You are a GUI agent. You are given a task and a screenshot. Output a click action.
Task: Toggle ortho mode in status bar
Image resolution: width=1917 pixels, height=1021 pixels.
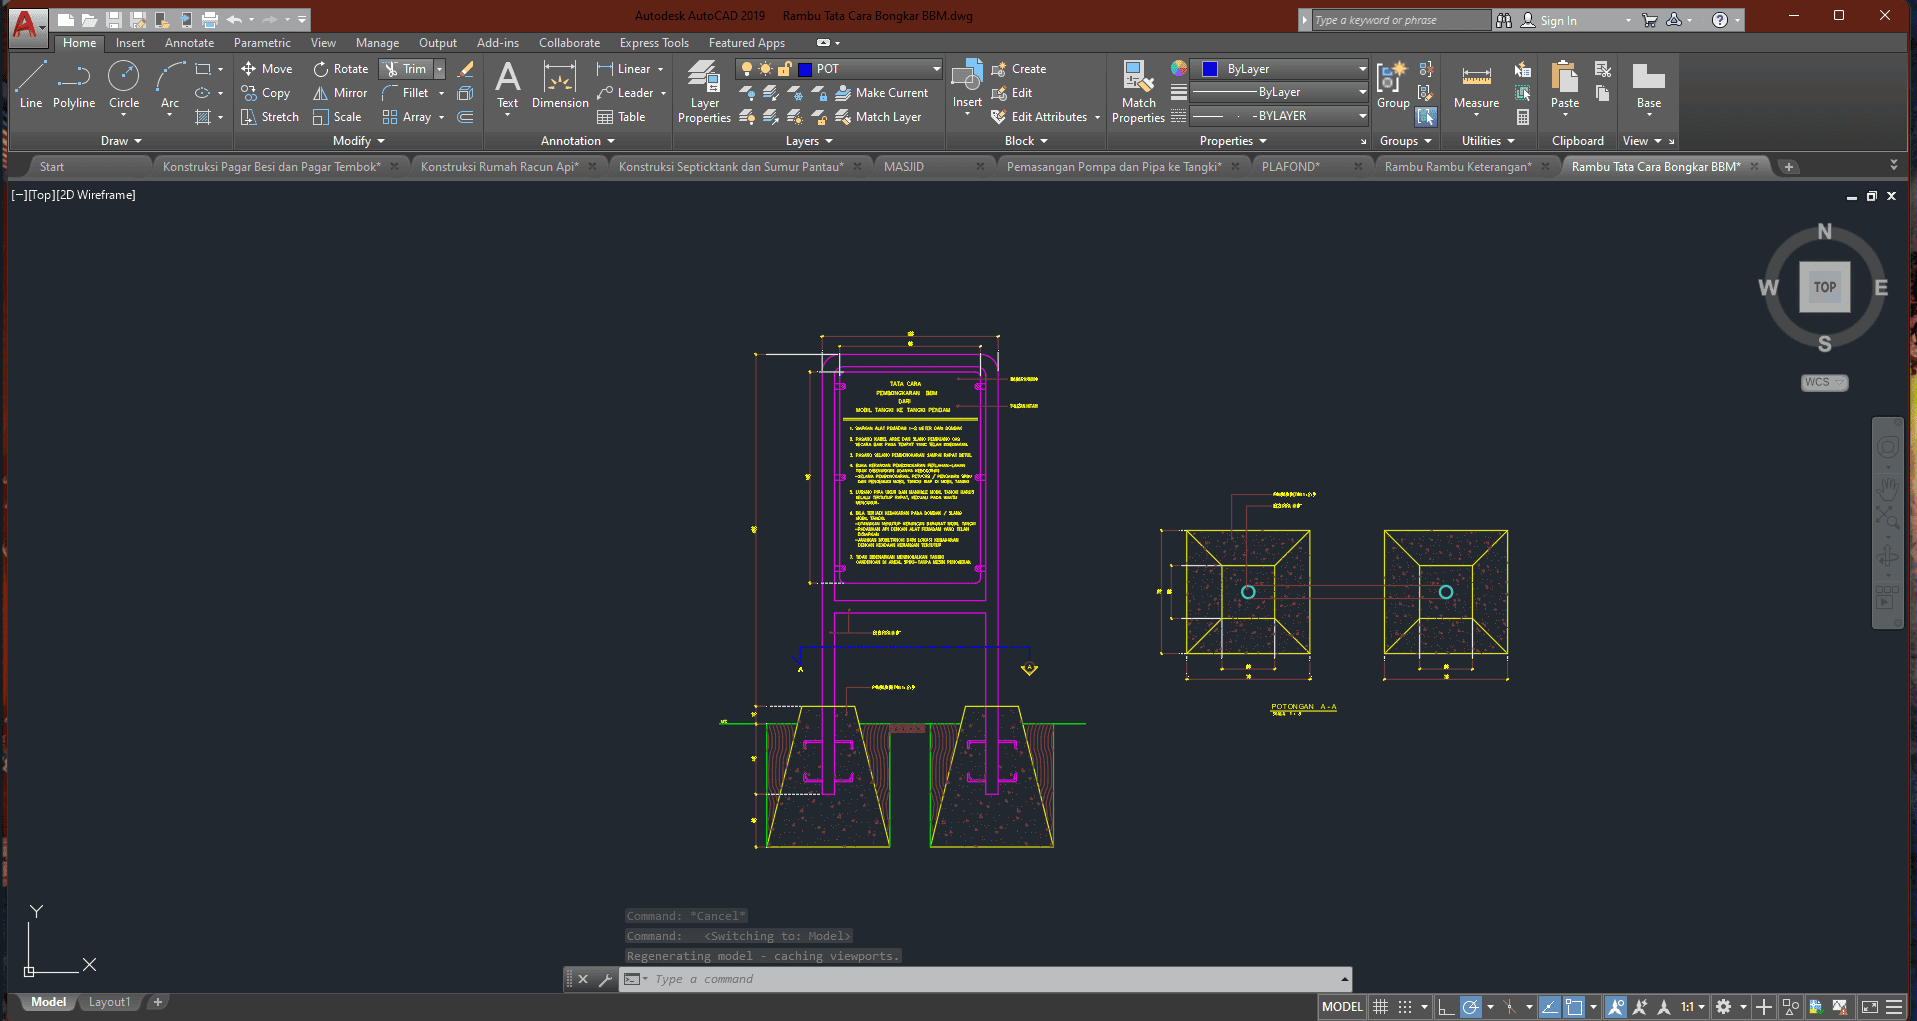pyautogui.click(x=1446, y=1007)
